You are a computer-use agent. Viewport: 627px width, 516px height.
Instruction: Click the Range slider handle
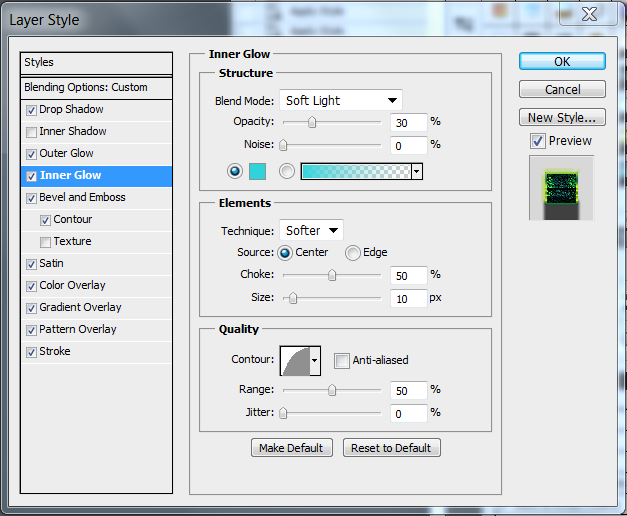click(x=332, y=390)
